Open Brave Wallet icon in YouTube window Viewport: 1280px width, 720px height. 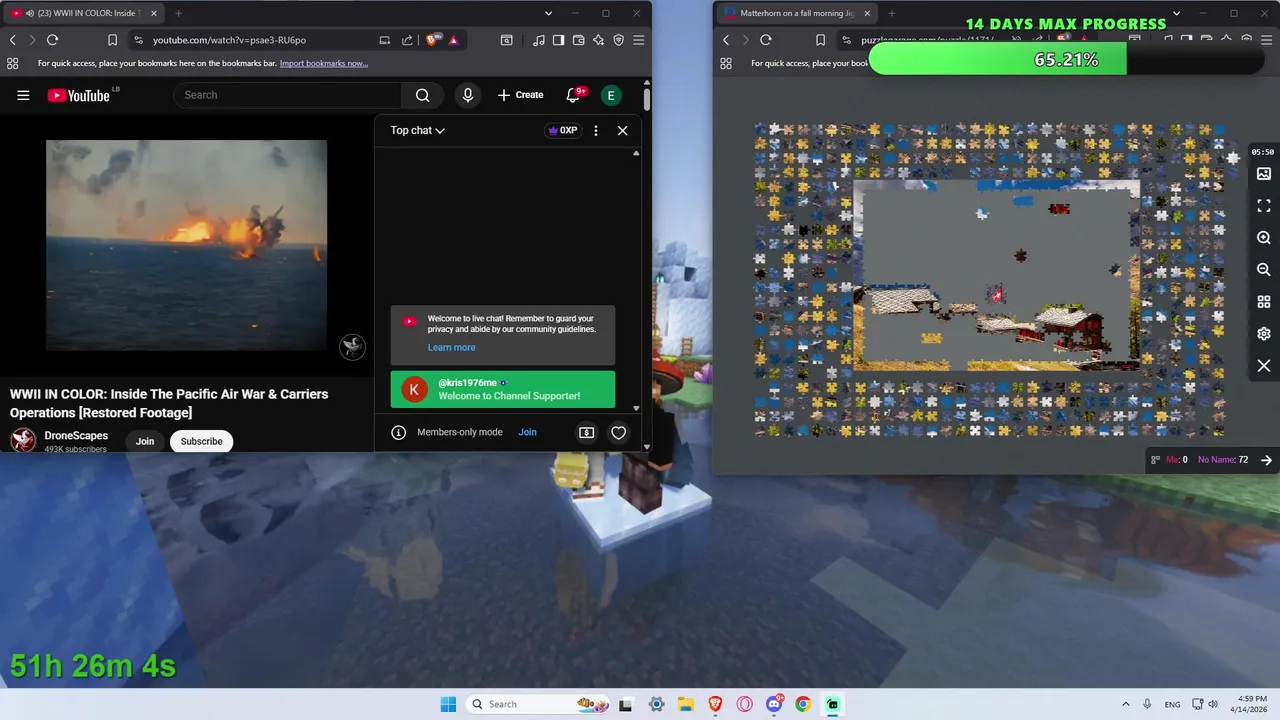coord(578,40)
